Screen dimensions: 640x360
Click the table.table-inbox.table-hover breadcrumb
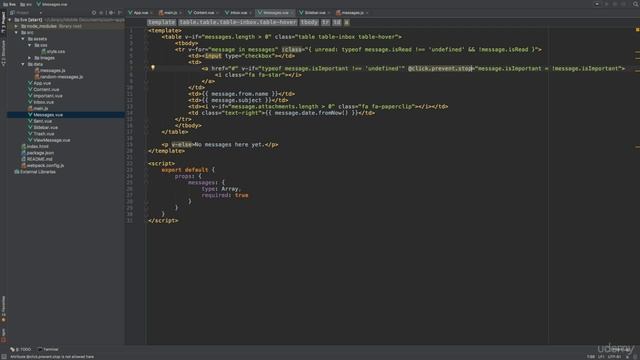pos(238,22)
